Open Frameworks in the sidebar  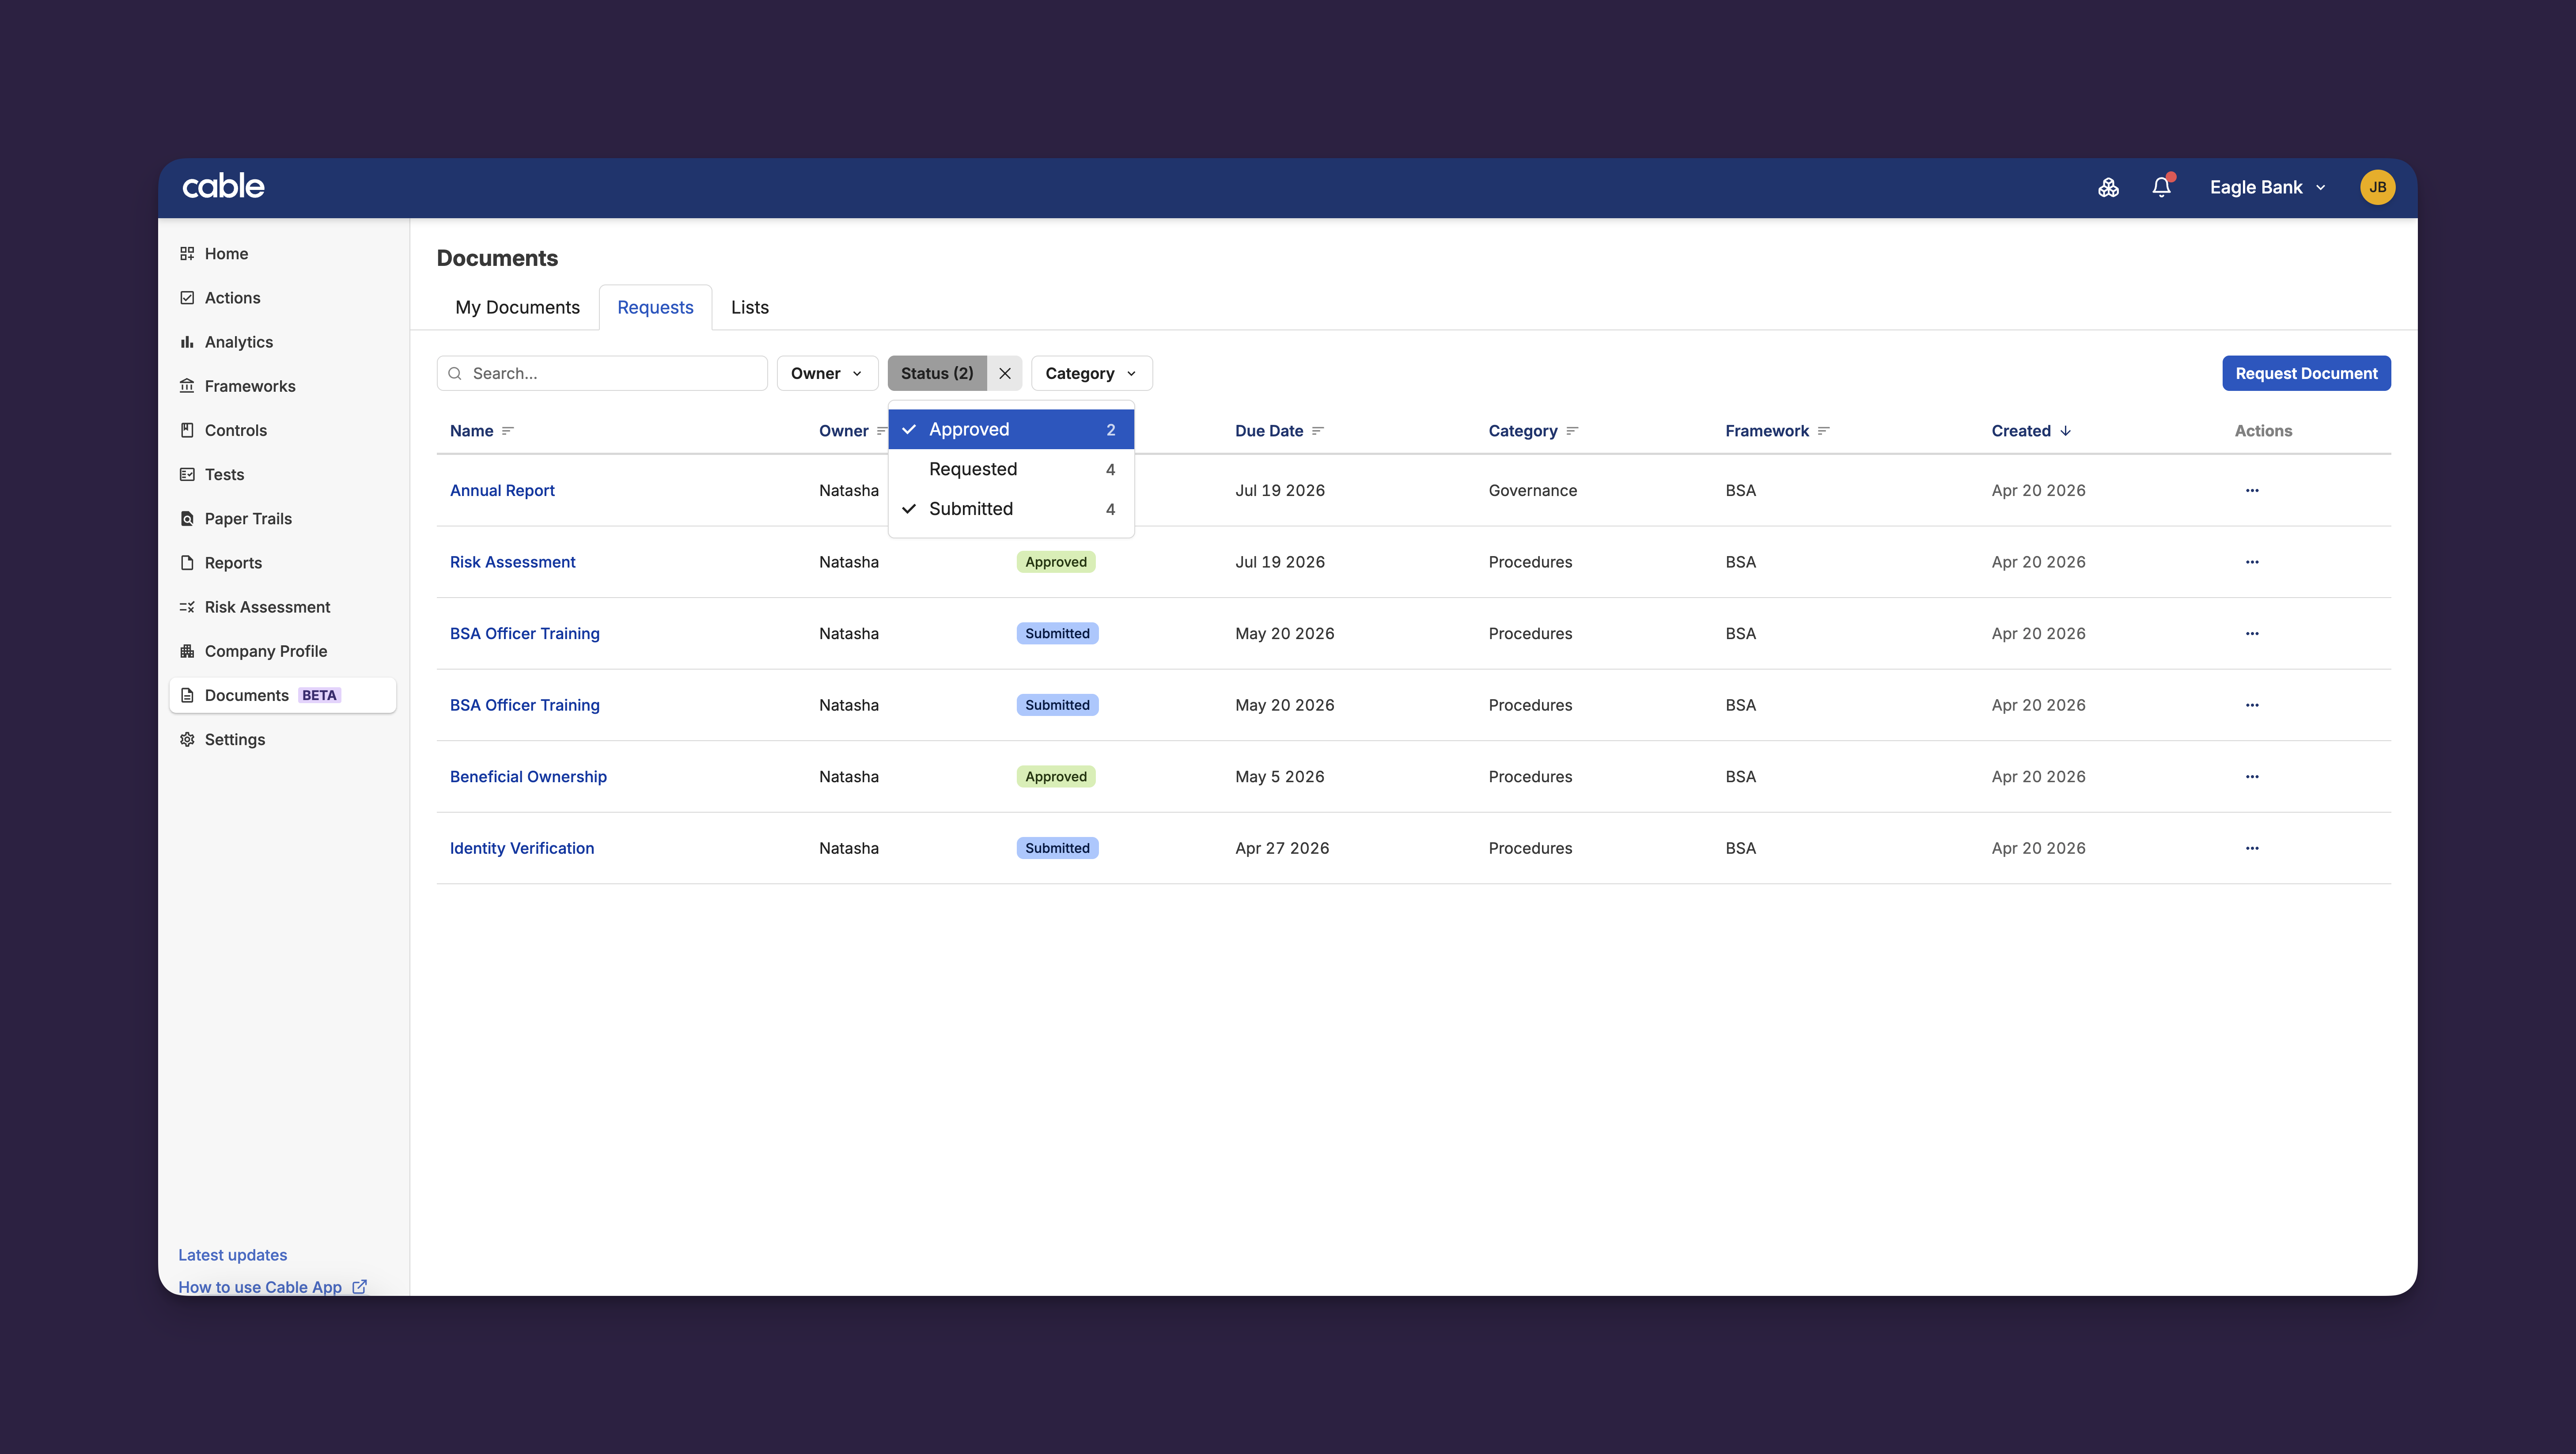283,386
